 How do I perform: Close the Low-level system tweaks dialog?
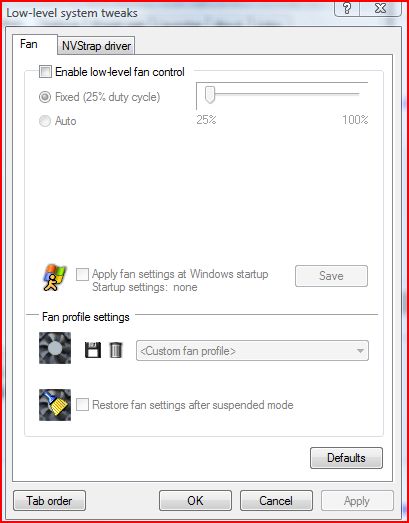point(380,9)
